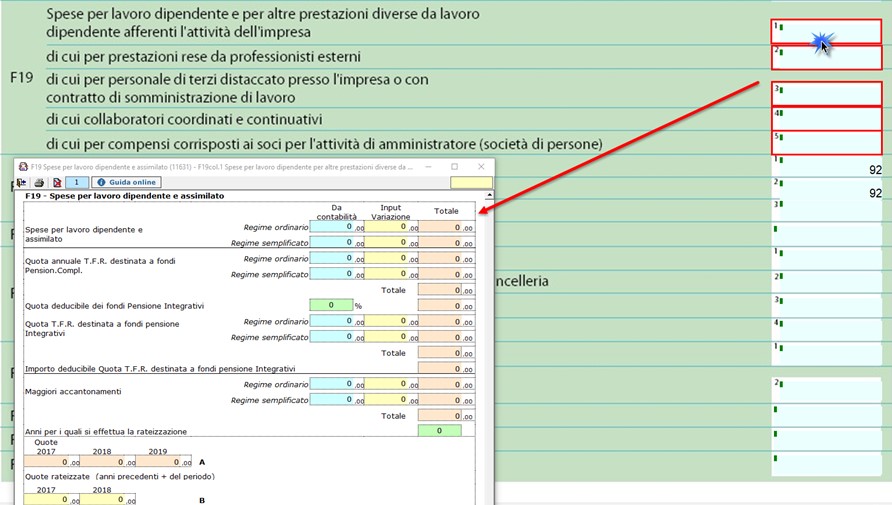
Task: Click the first main form field showing 92
Action: point(827,167)
